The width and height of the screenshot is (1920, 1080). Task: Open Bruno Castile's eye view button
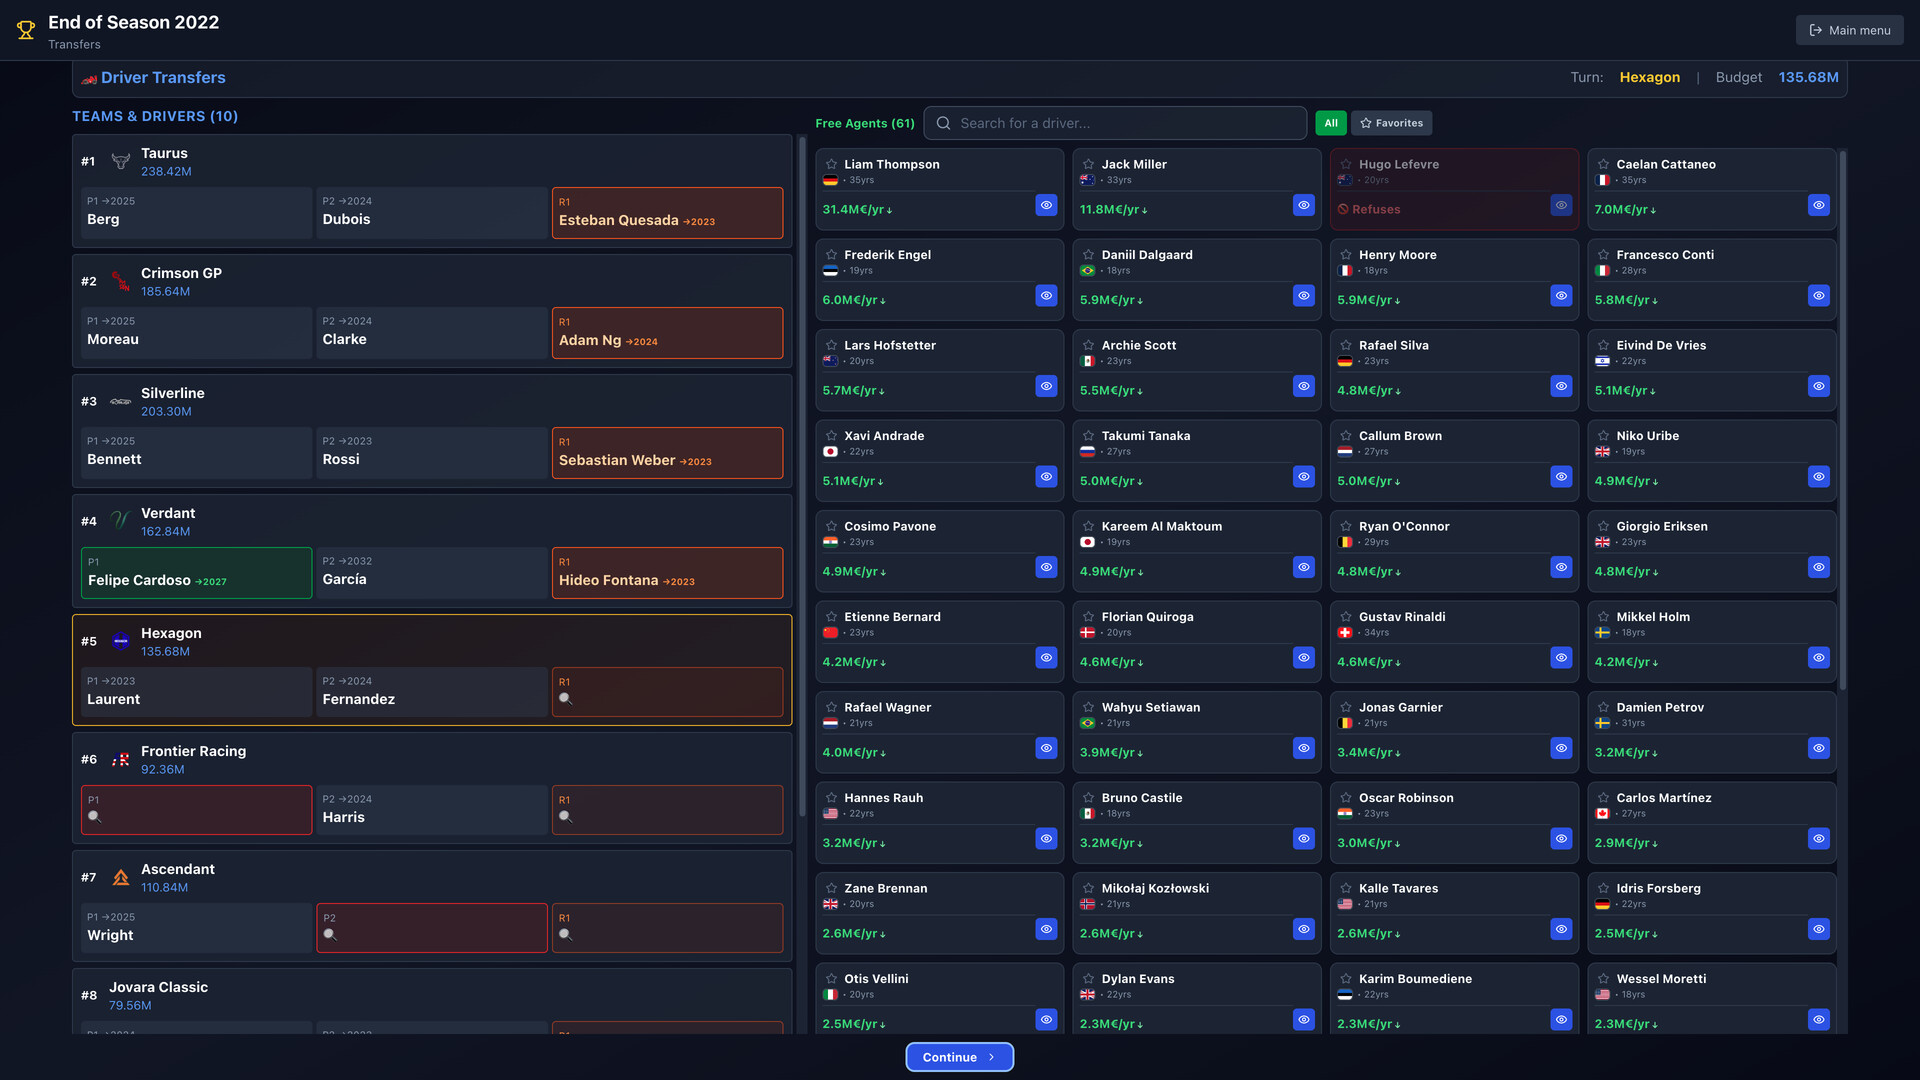1304,838
